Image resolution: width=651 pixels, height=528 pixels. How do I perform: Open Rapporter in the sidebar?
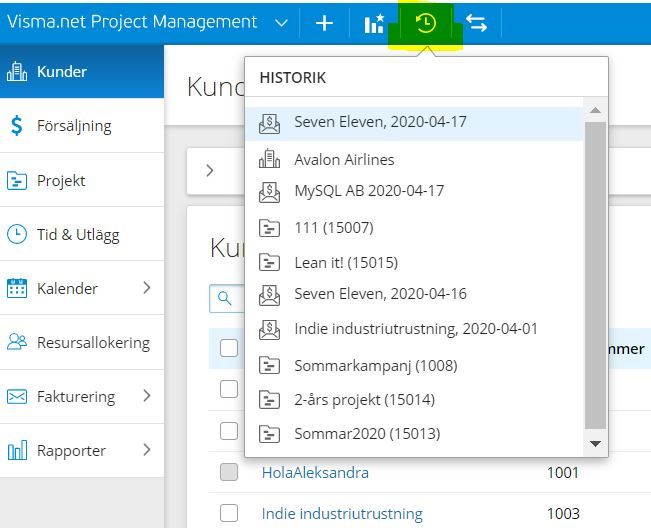82,450
